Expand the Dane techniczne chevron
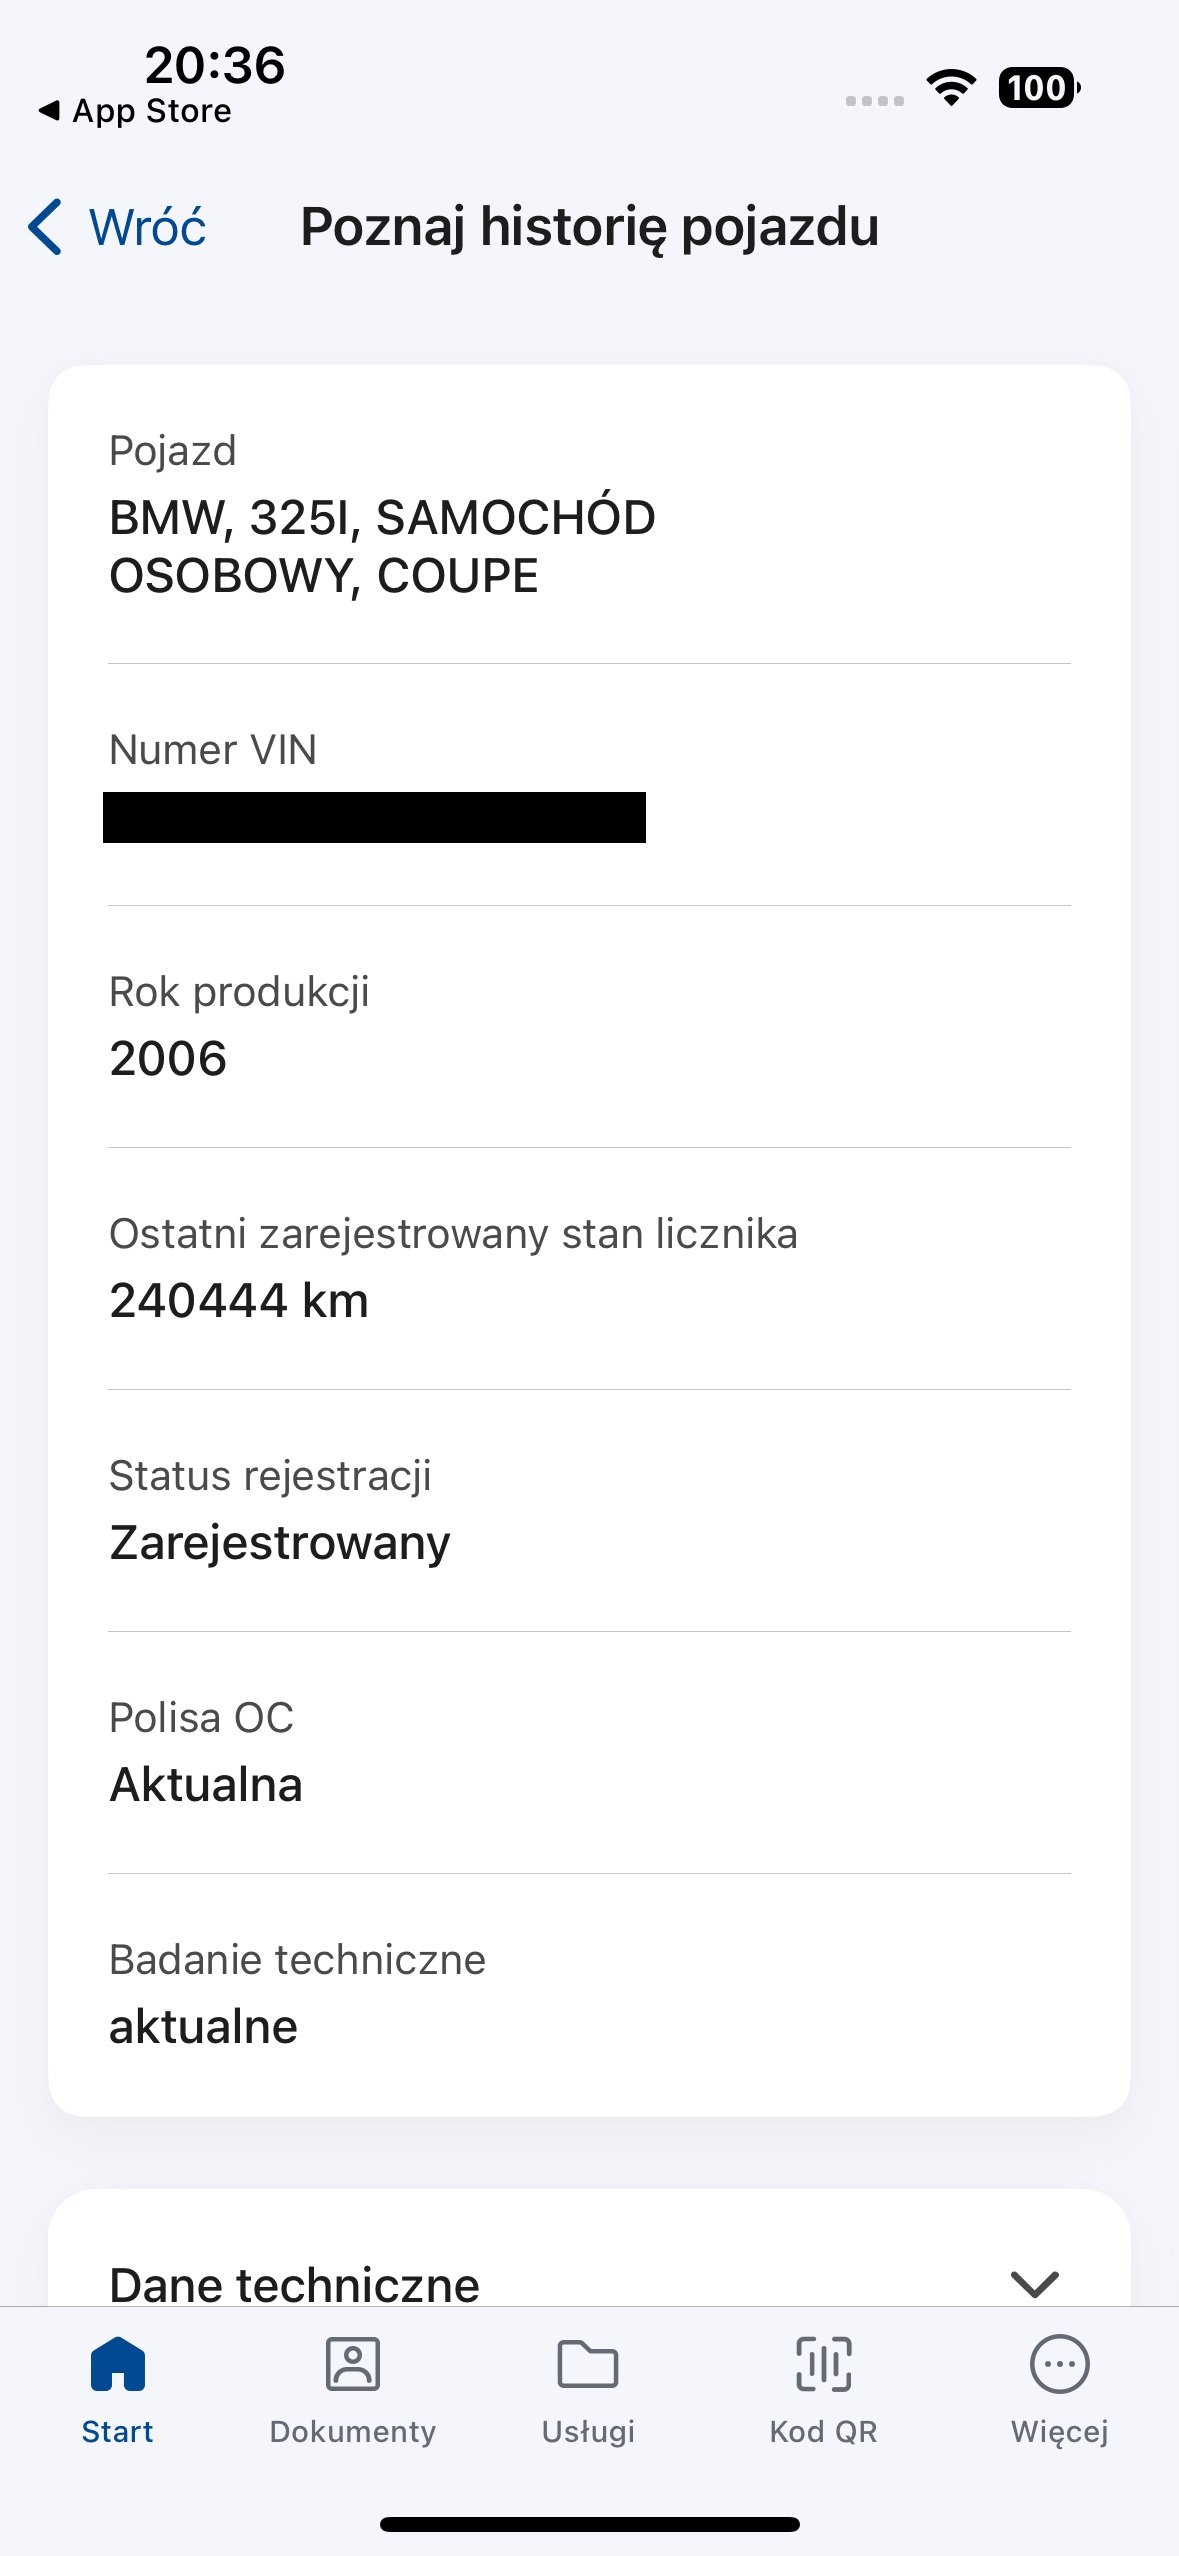Viewport: 1179px width, 2556px height. pyautogui.click(x=1034, y=2283)
